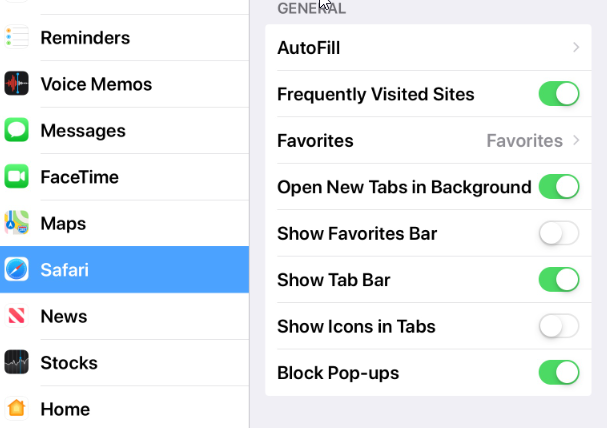Disable Frequently Visited Sites switch
The width and height of the screenshot is (608, 428).
[559, 95]
